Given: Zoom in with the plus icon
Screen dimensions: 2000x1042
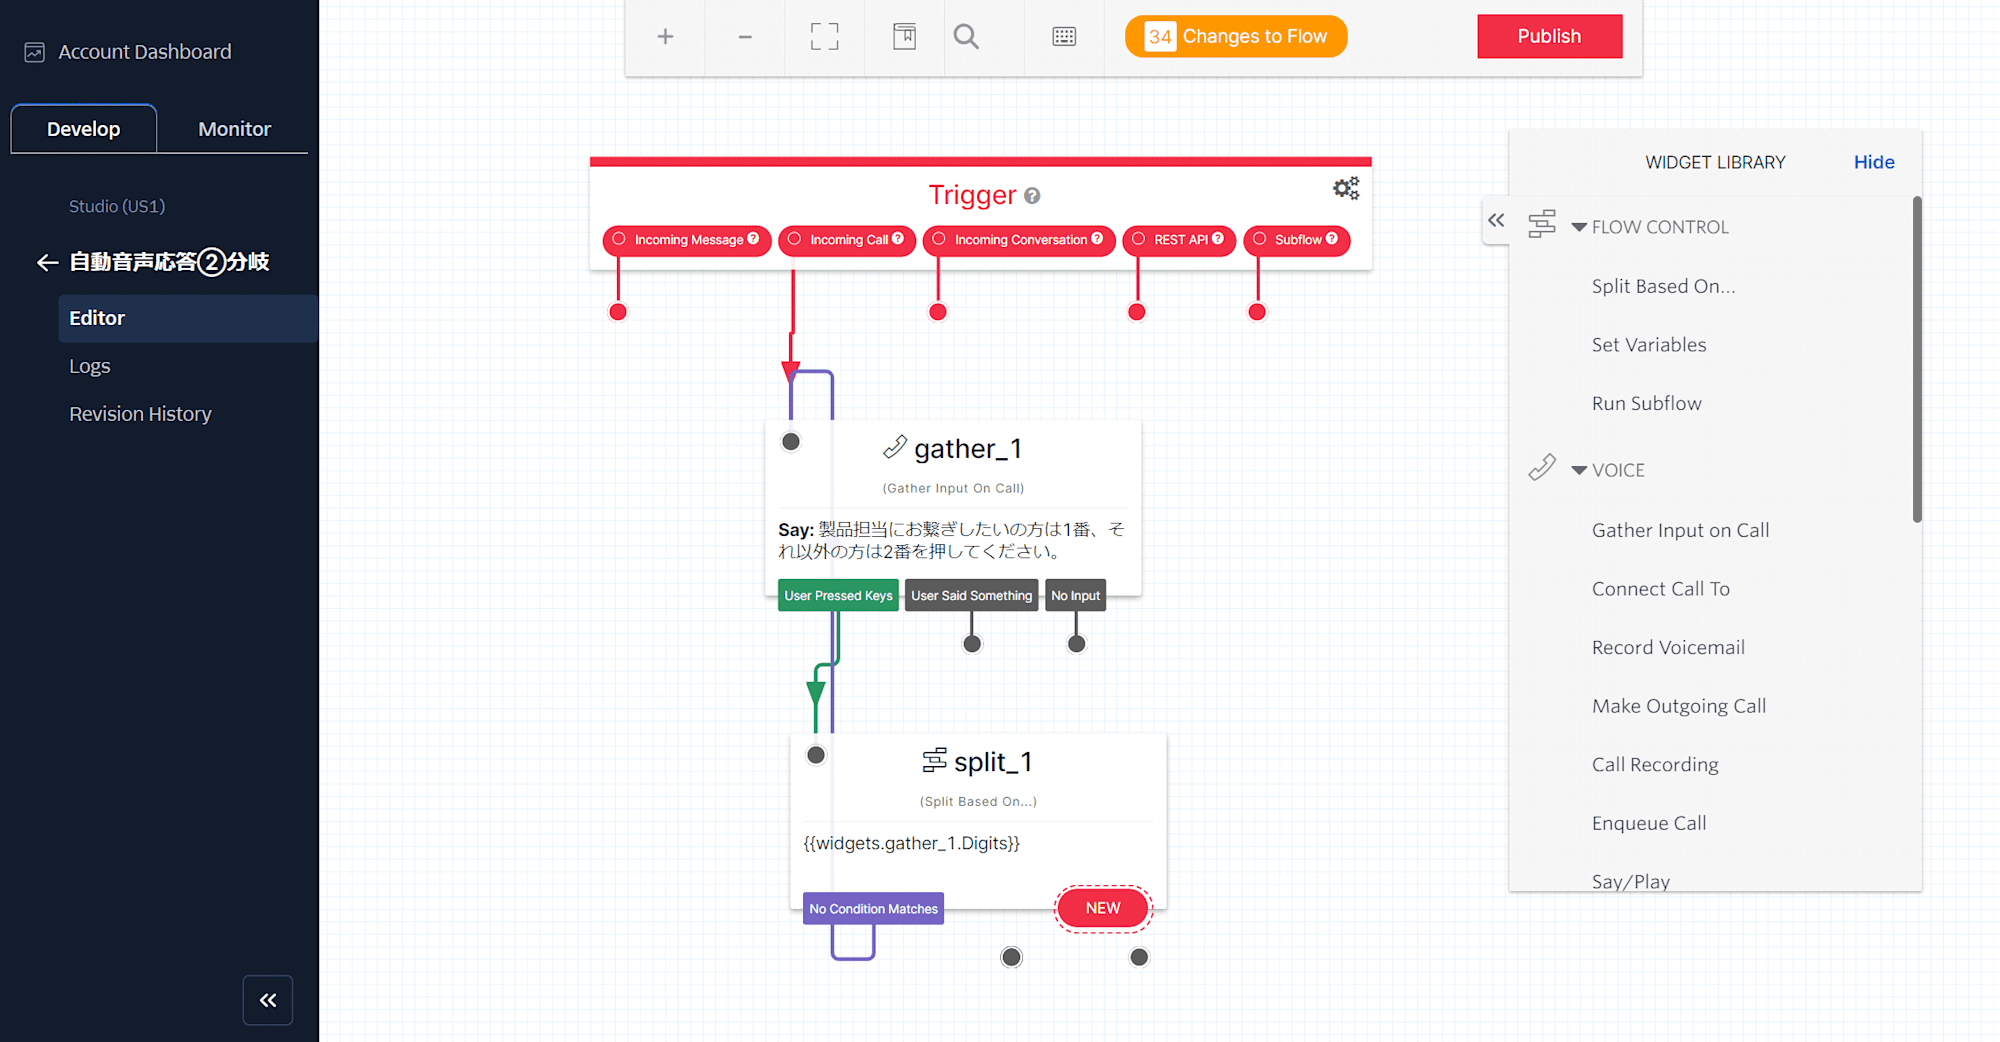Looking at the screenshot, I should click(x=665, y=37).
